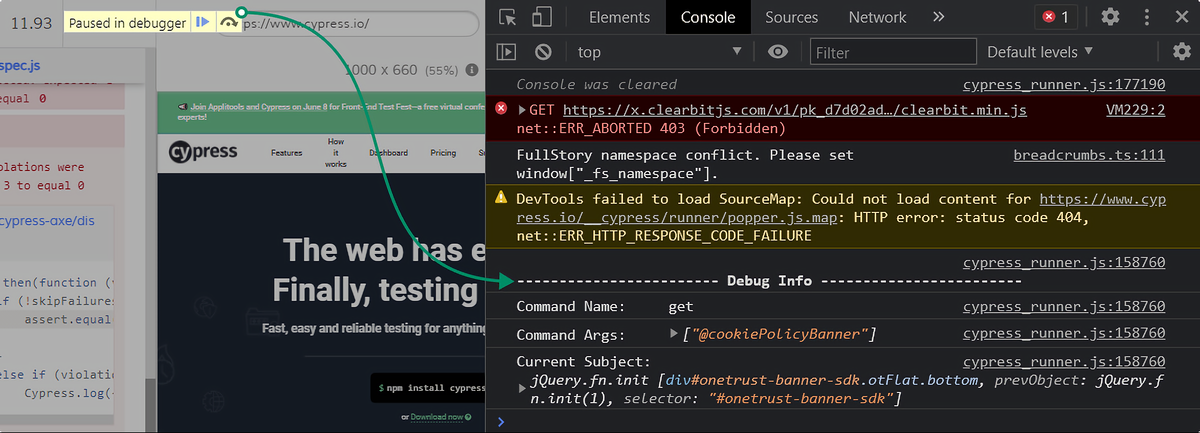
Task: Clear the console
Action: pyautogui.click(x=543, y=51)
